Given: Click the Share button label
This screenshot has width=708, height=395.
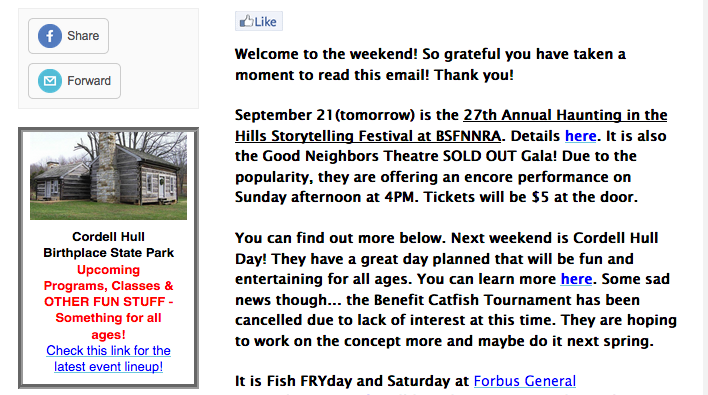Looking at the screenshot, I should tap(83, 36).
